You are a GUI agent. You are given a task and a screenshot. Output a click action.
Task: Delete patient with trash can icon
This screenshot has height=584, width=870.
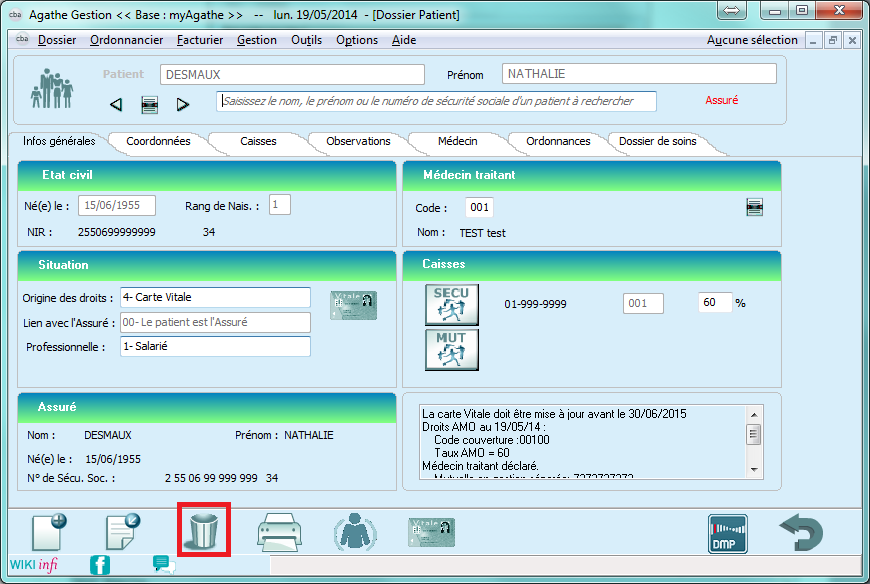(204, 530)
